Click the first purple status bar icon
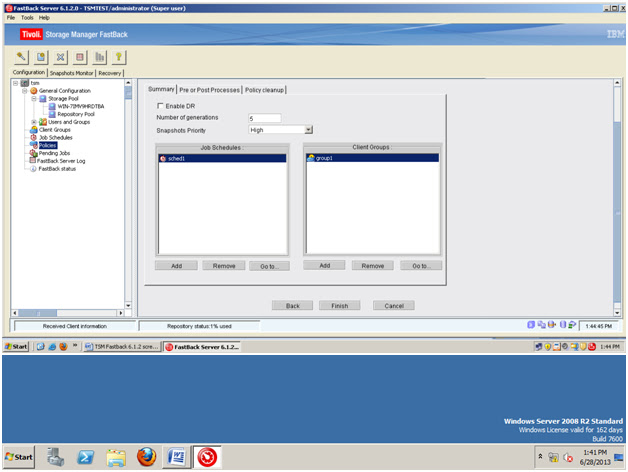 coord(531,325)
